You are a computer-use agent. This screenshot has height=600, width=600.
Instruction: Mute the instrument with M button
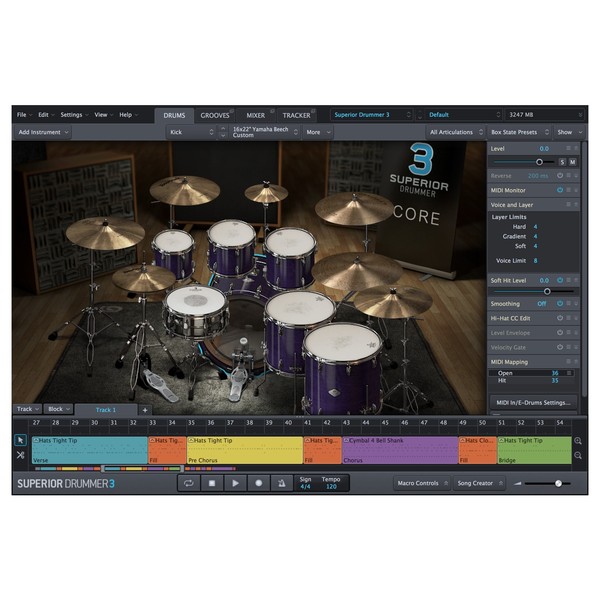point(572,162)
